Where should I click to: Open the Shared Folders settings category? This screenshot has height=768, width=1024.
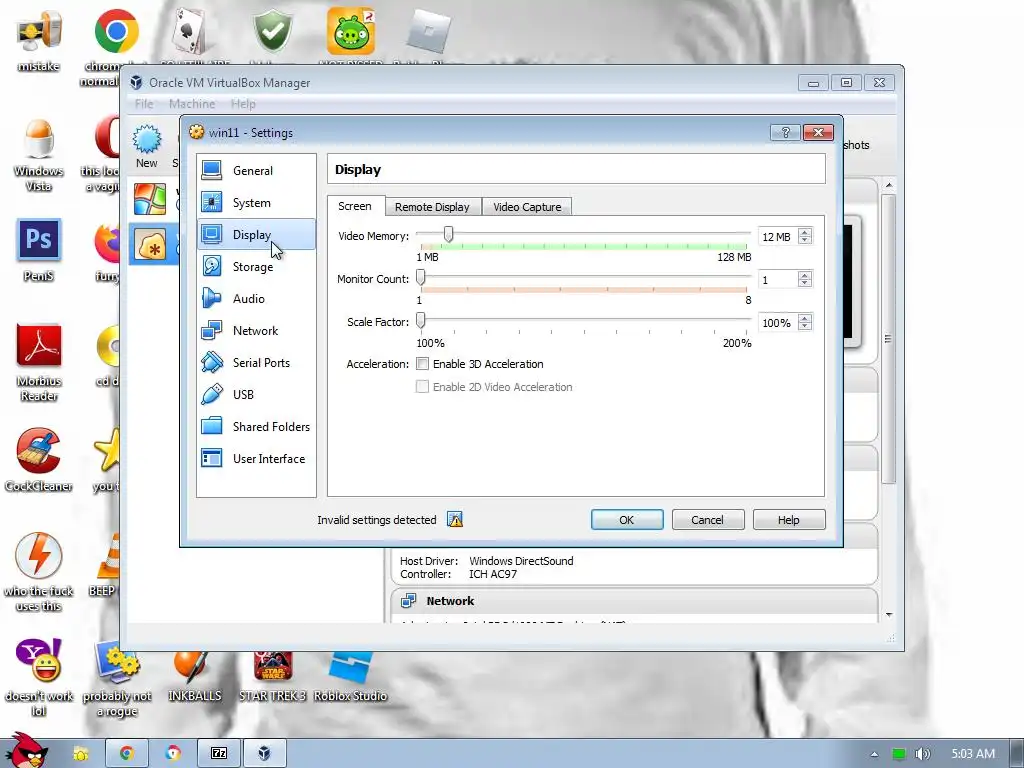(256, 426)
